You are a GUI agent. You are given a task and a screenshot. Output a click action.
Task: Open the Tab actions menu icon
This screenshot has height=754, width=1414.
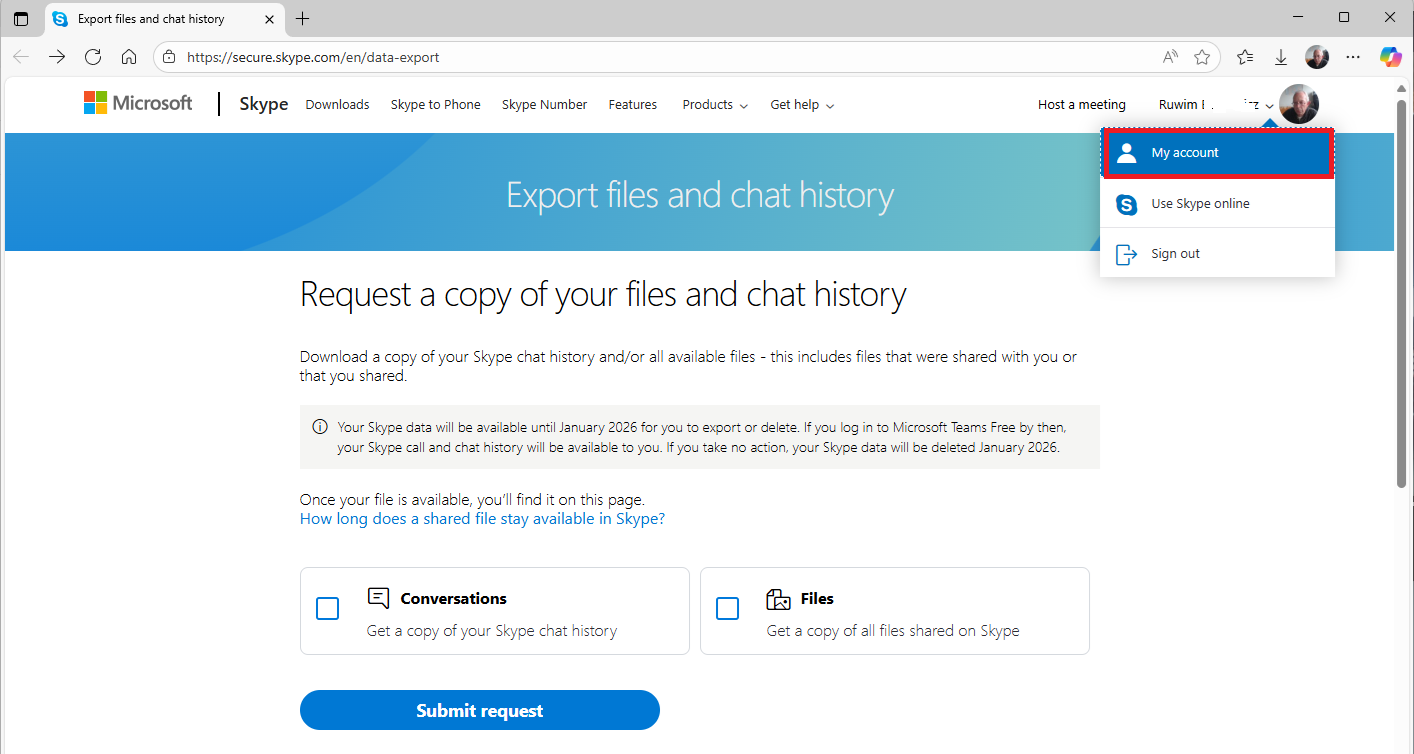(21, 19)
